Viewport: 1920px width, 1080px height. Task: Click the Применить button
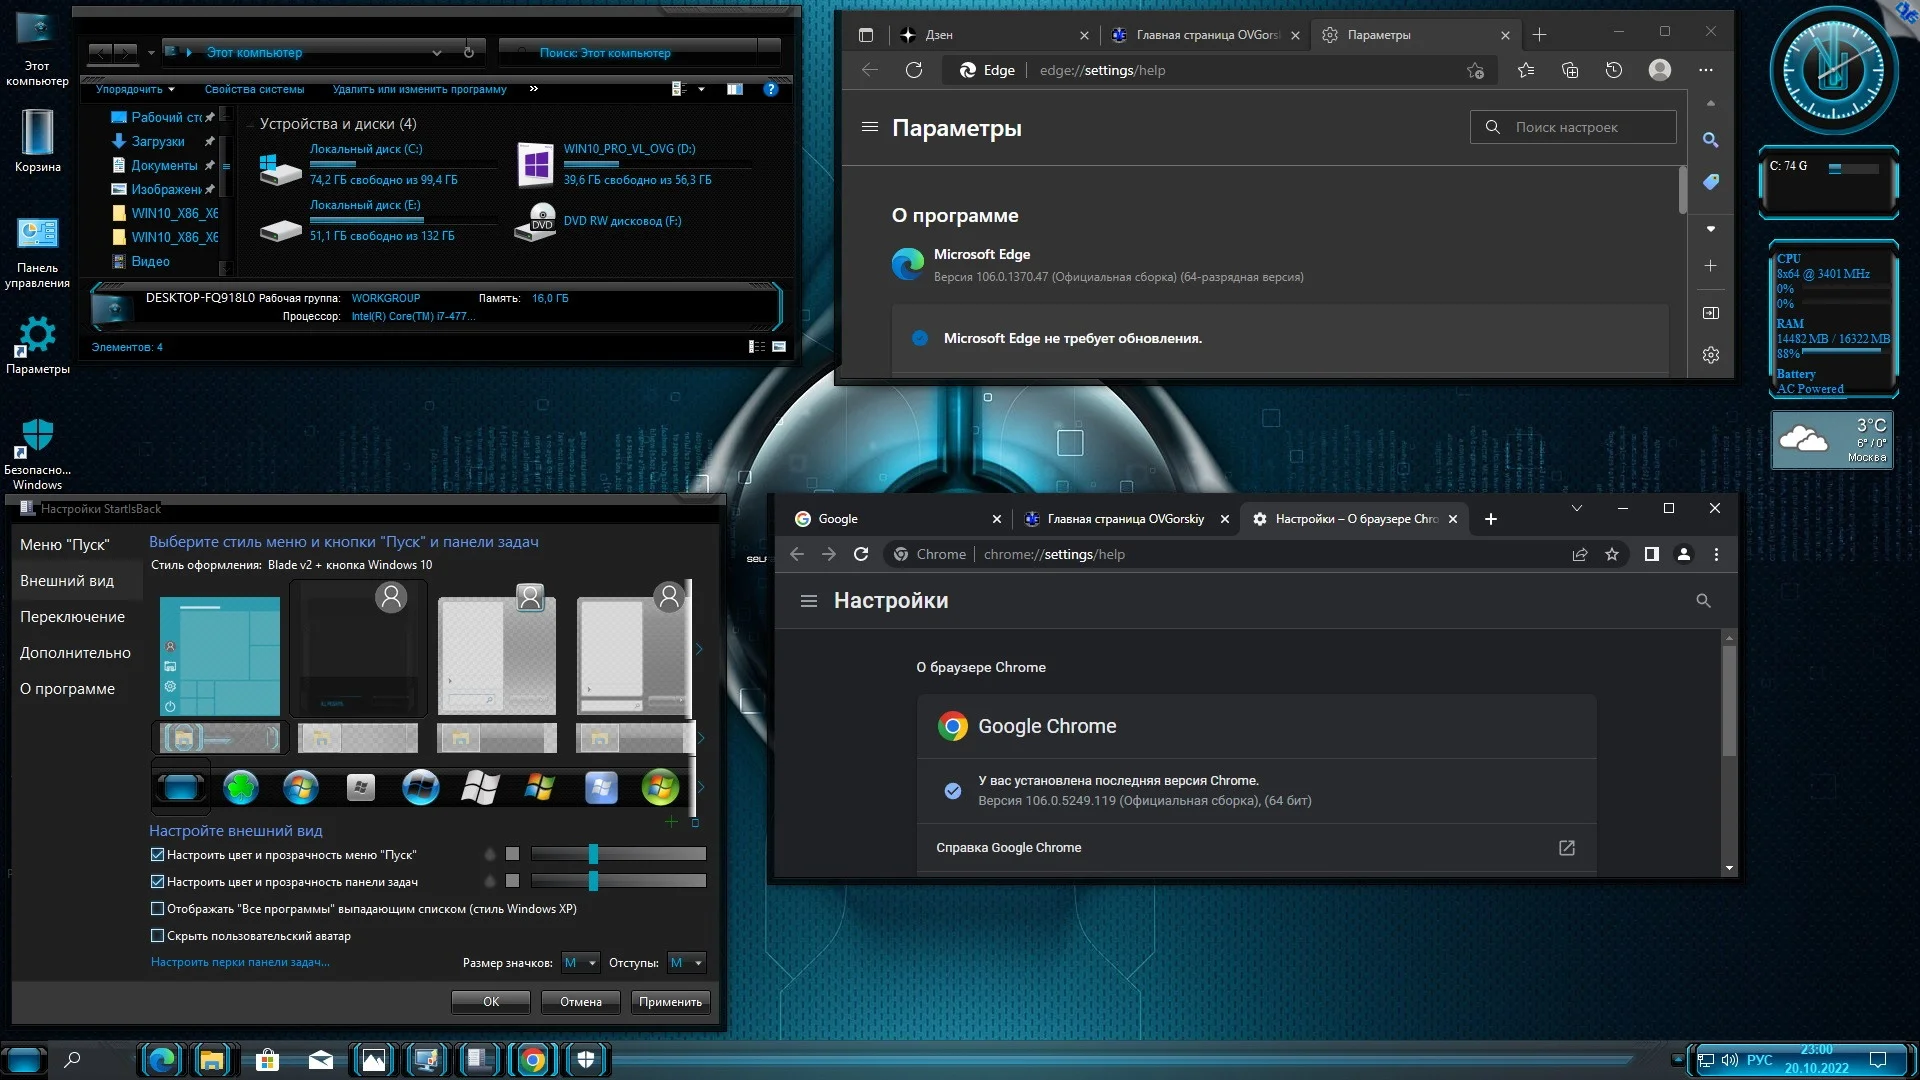click(670, 1002)
